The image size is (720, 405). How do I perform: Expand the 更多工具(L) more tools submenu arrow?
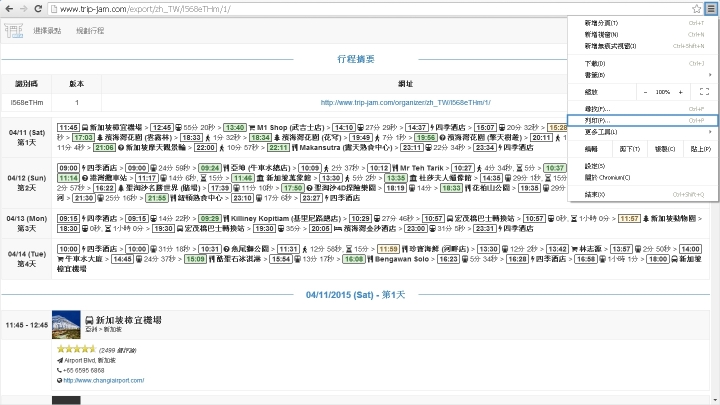tap(710, 132)
